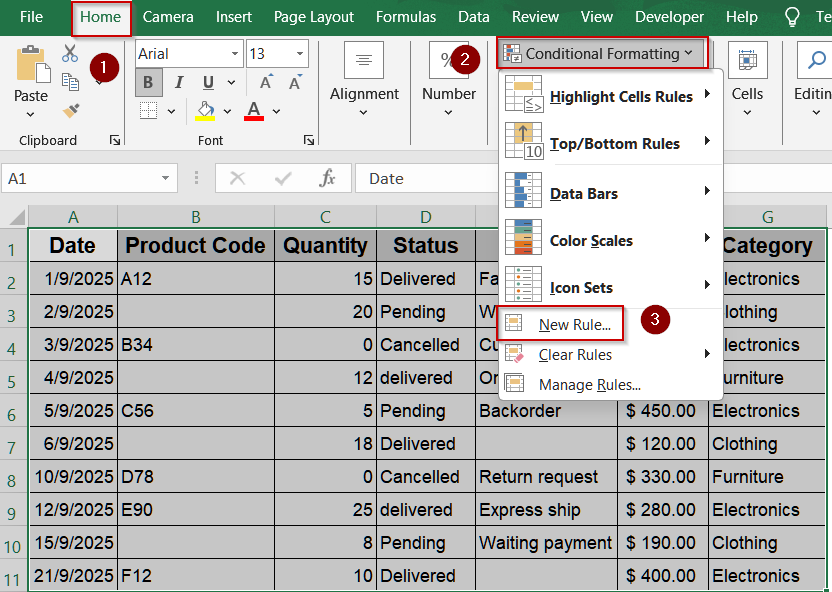Open the Name Box dropdown arrow
The width and height of the screenshot is (832, 592).
[166, 178]
